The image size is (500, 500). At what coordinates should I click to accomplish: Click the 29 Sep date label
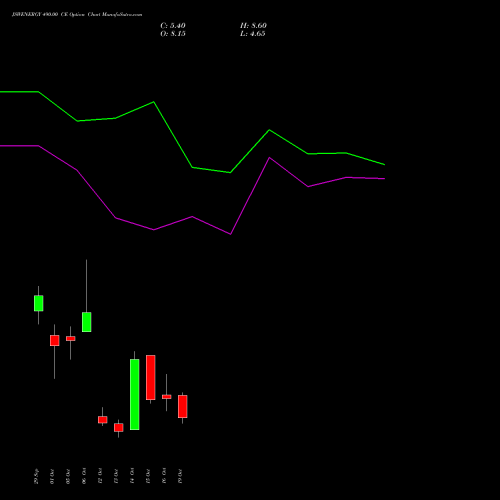tap(36, 477)
